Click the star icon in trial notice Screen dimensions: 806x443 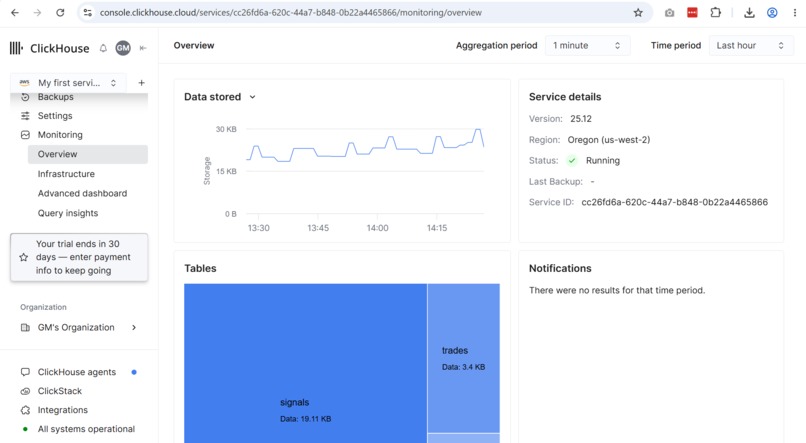(24, 257)
